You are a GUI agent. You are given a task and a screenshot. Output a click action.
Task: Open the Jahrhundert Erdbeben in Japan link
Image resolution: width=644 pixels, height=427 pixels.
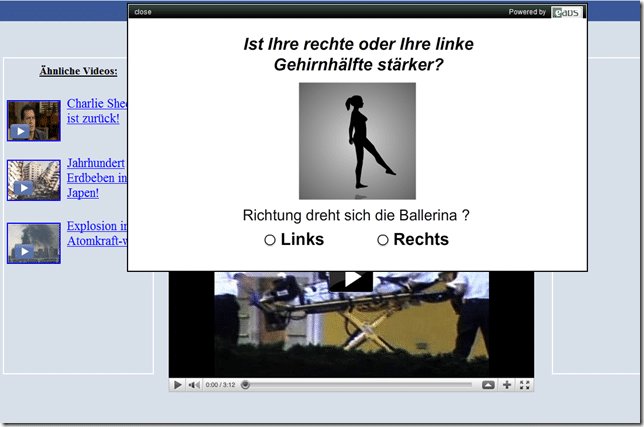(97, 178)
